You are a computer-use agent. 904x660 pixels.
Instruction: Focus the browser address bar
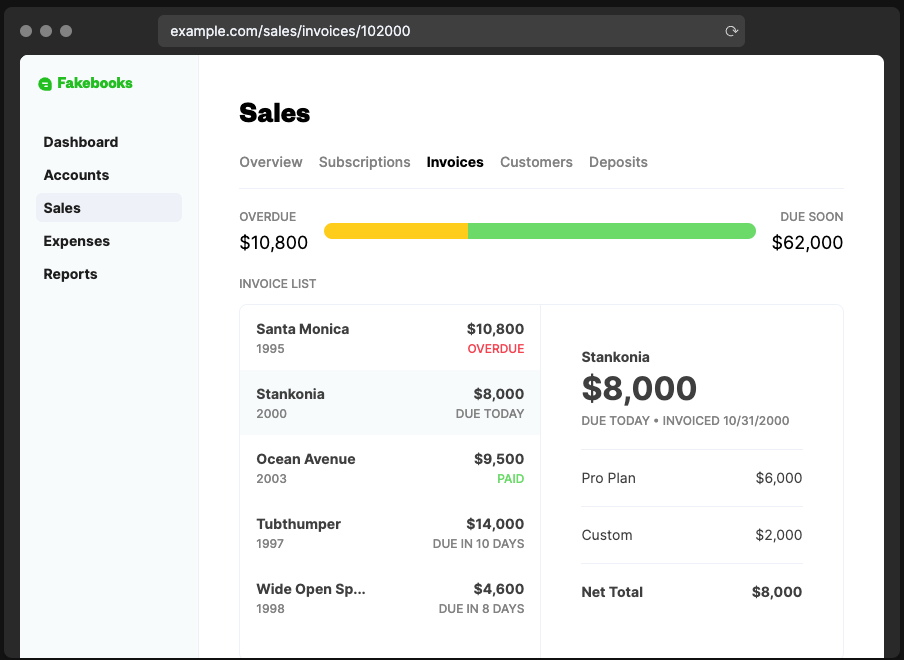pos(440,31)
